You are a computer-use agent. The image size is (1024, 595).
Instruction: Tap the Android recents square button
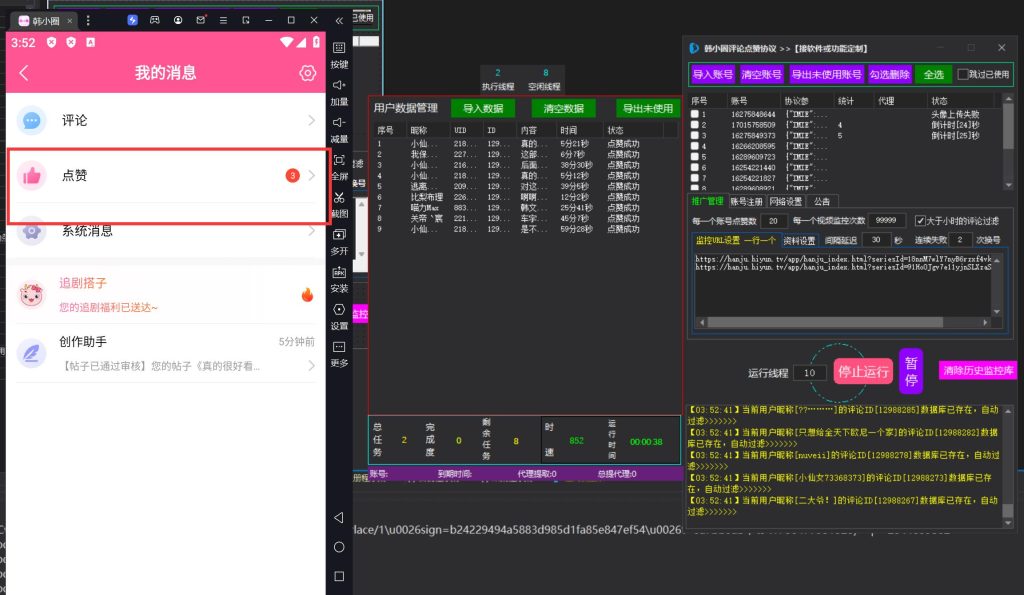coord(338,576)
